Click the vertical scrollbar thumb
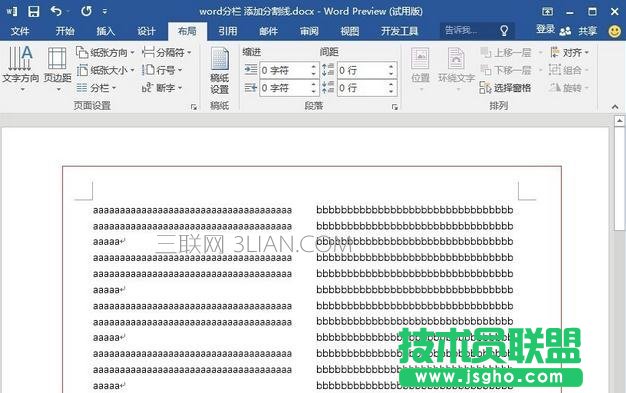 point(619,179)
